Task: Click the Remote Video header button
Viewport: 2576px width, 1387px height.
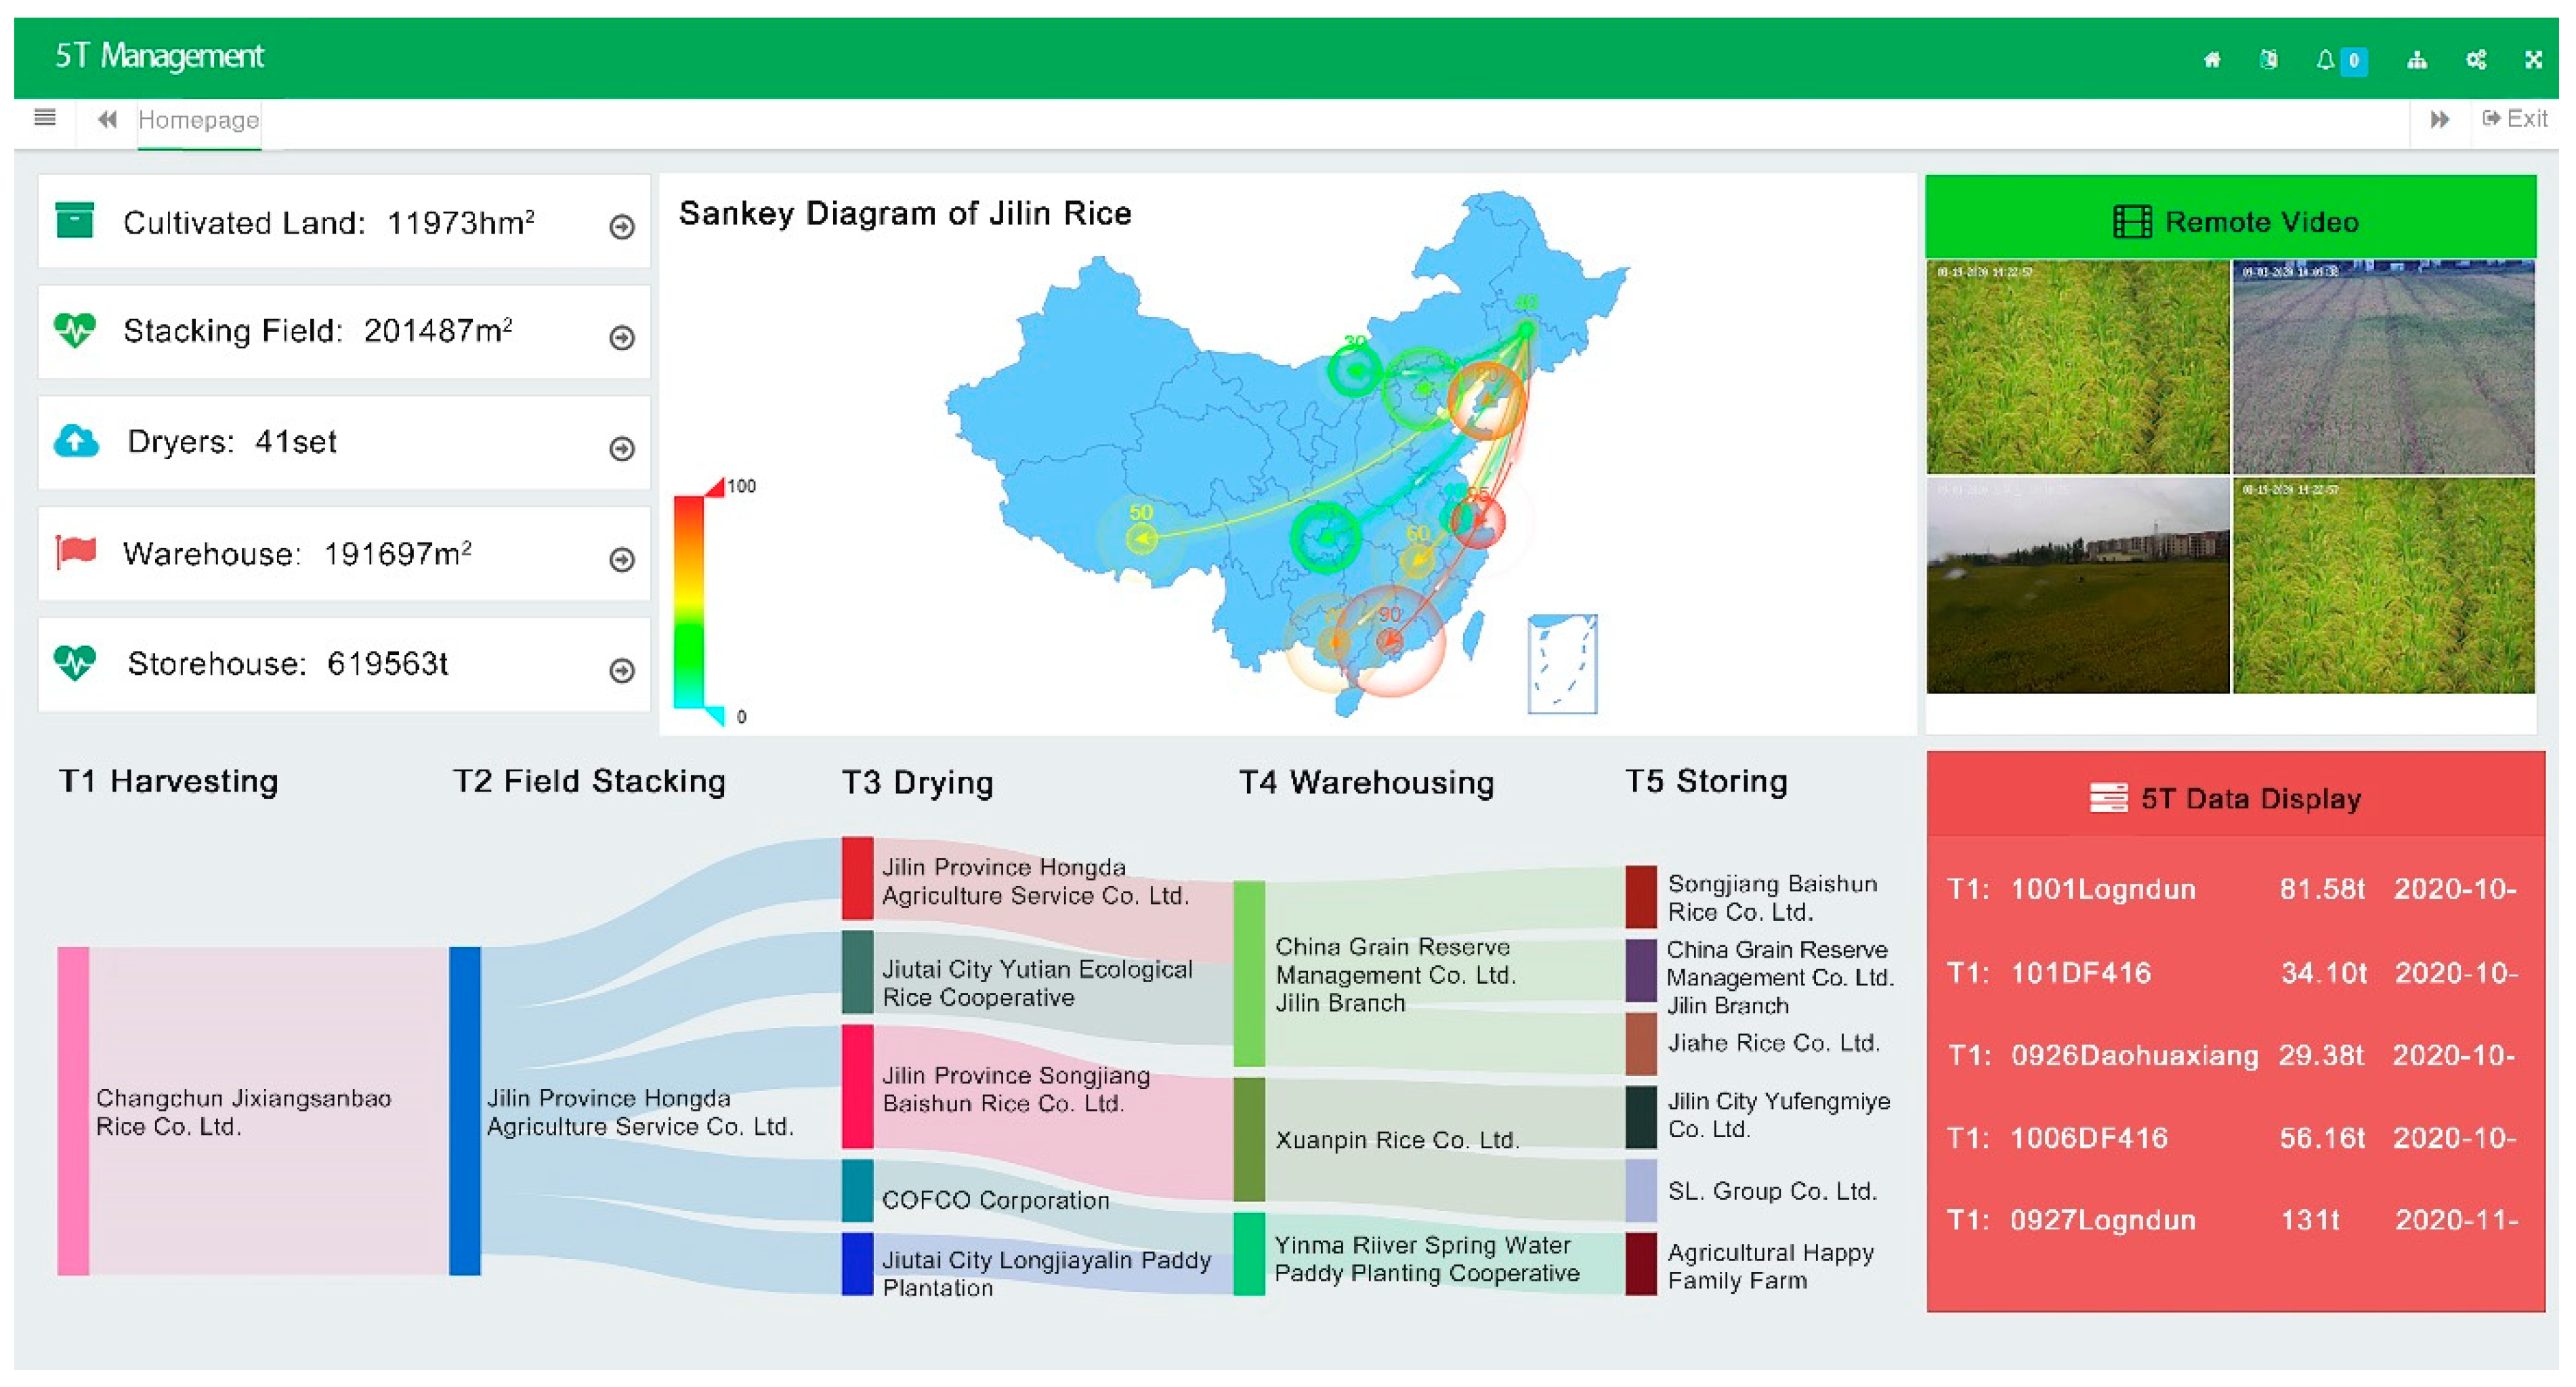Action: click(x=2230, y=217)
